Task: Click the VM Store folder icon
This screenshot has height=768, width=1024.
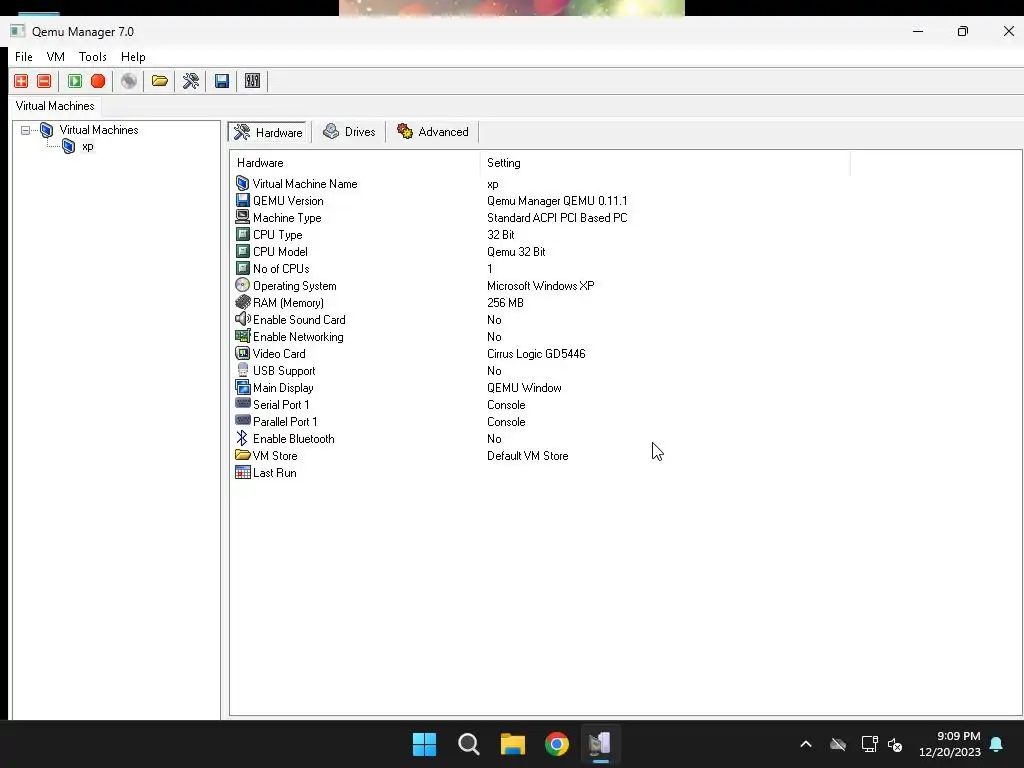Action: pos(242,455)
